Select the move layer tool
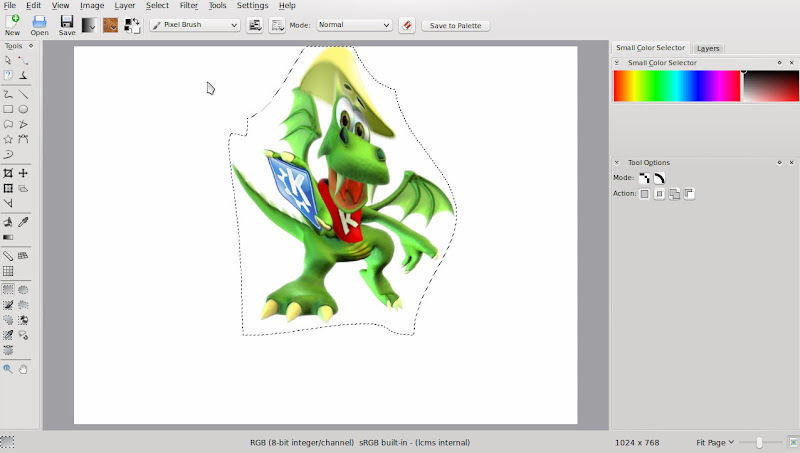Image resolution: width=800 pixels, height=453 pixels. pos(23,173)
